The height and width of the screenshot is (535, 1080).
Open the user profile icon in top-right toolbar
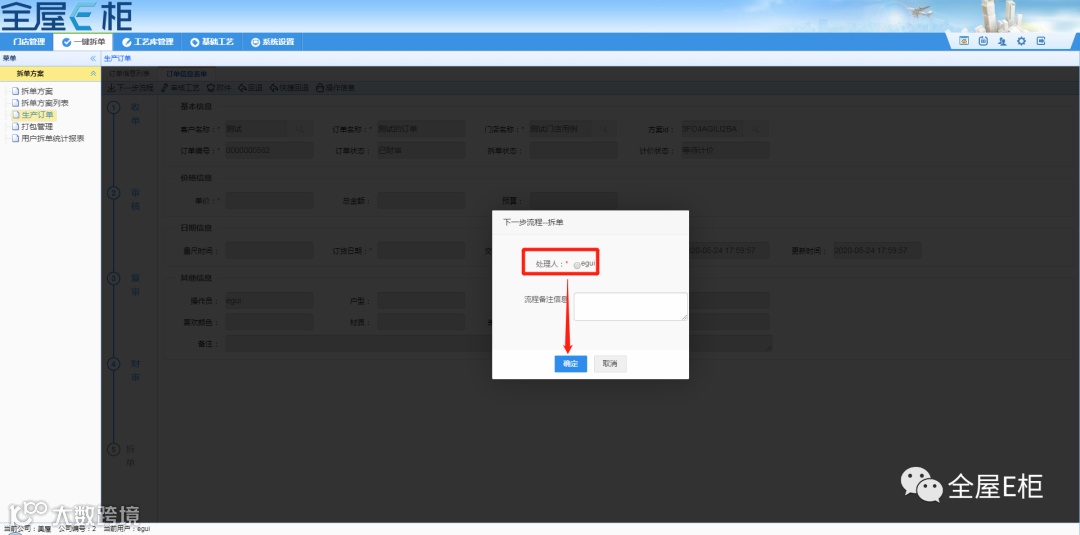click(x=1002, y=41)
